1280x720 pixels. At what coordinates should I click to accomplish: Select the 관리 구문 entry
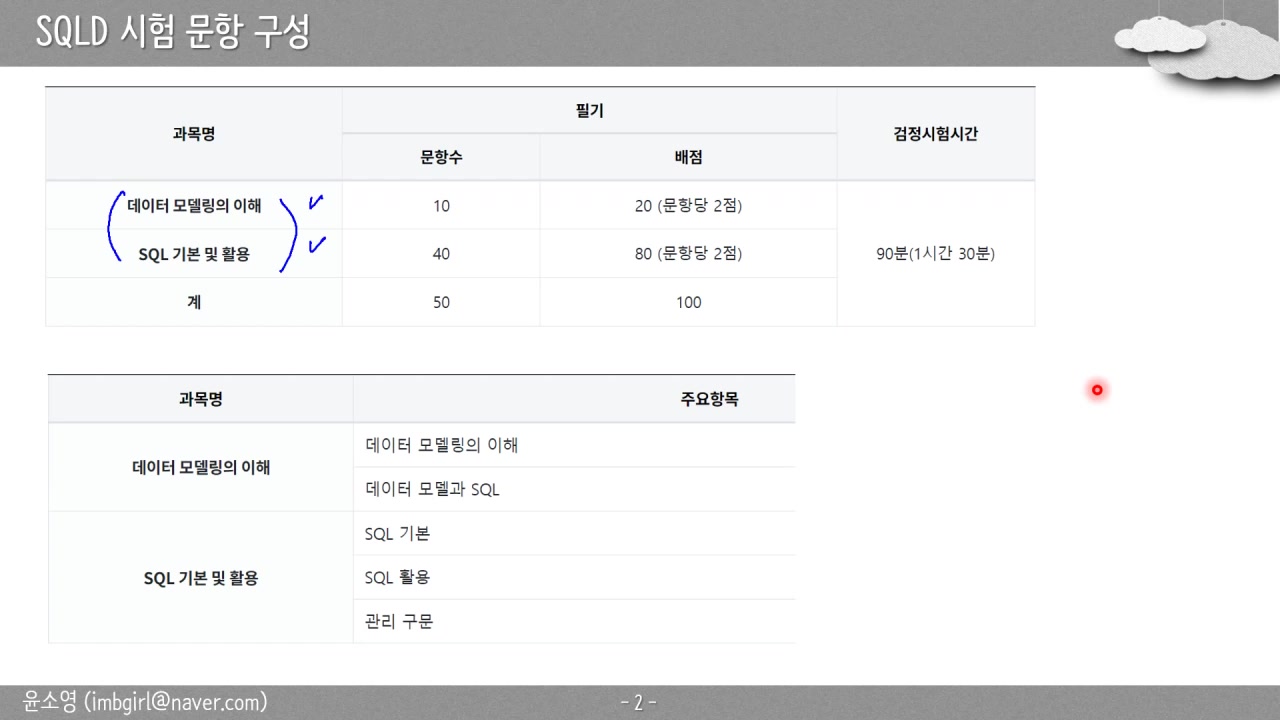point(398,621)
